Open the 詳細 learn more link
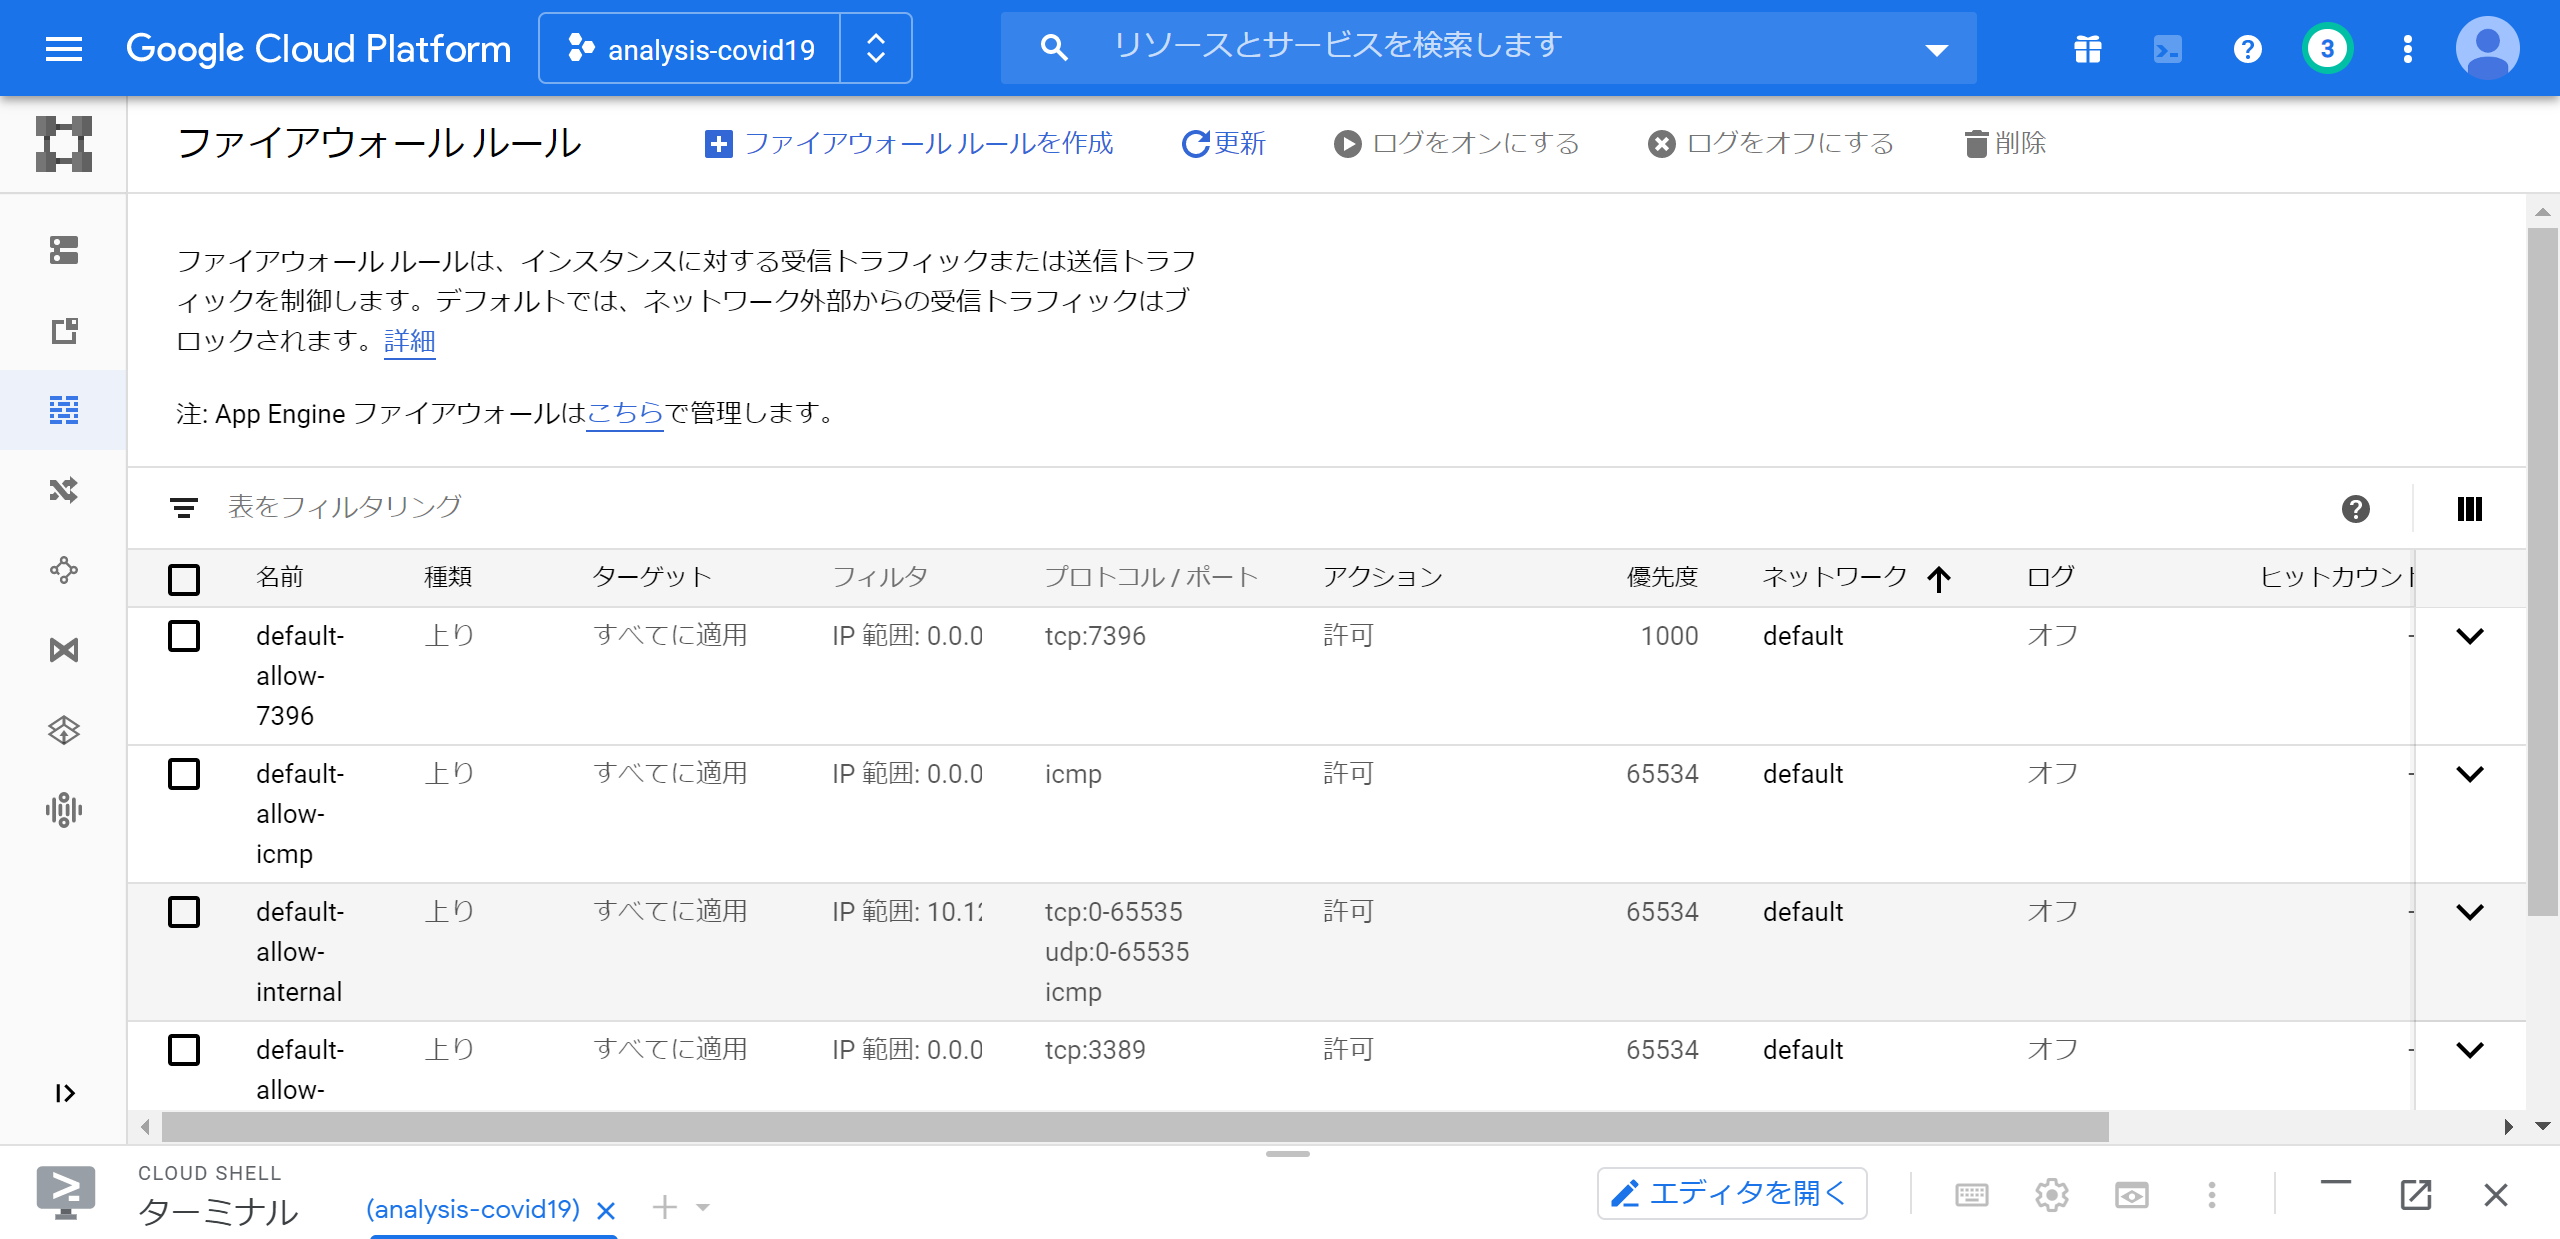This screenshot has height=1239, width=2560. [x=409, y=342]
